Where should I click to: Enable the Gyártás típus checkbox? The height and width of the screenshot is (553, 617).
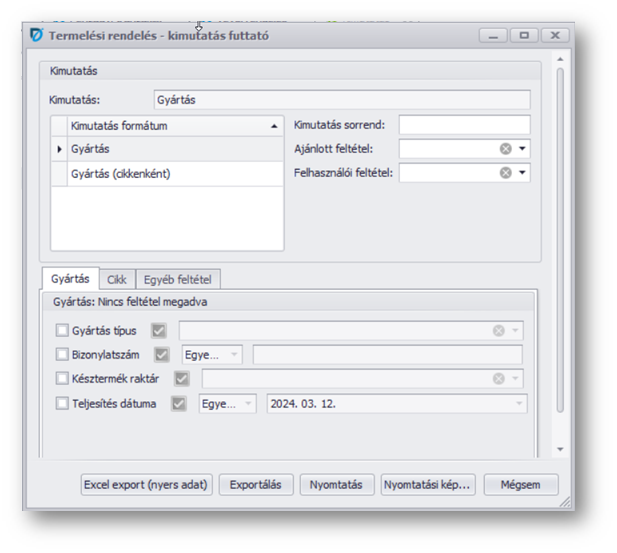[63, 330]
